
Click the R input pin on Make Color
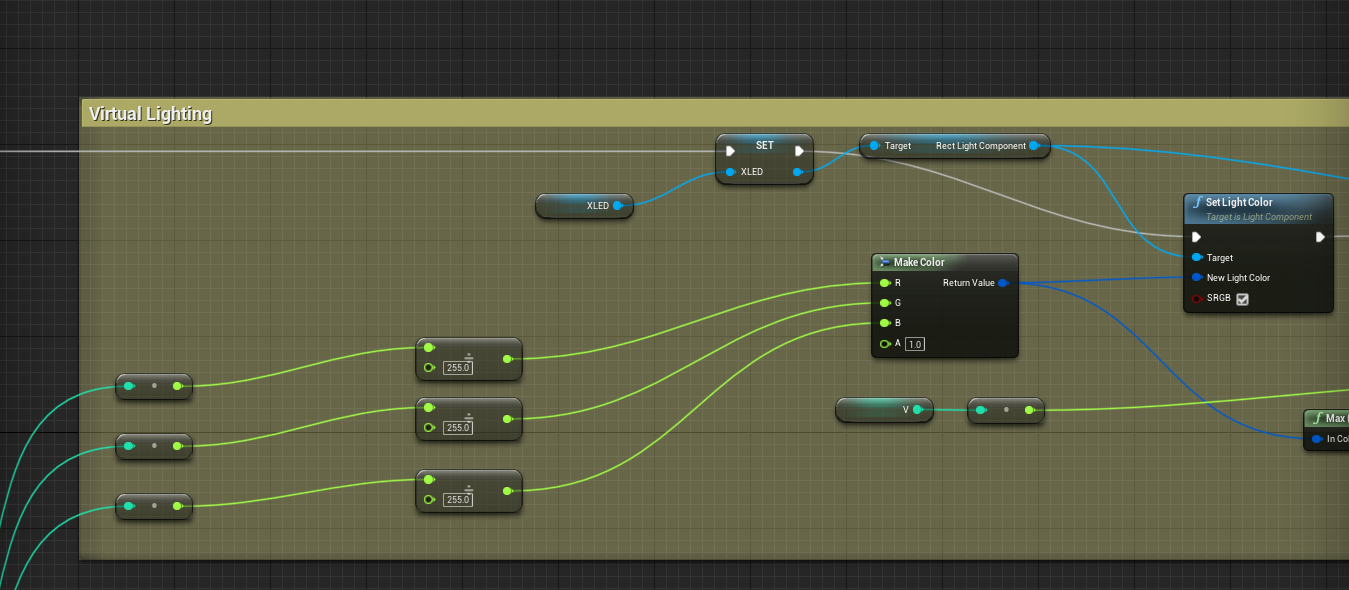pos(884,283)
